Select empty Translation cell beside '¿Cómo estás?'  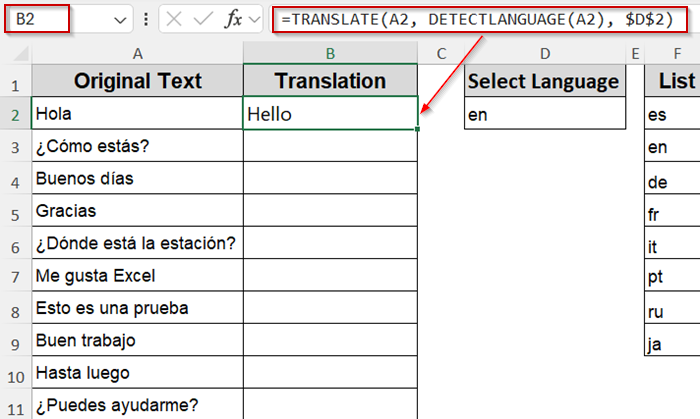pos(330,146)
